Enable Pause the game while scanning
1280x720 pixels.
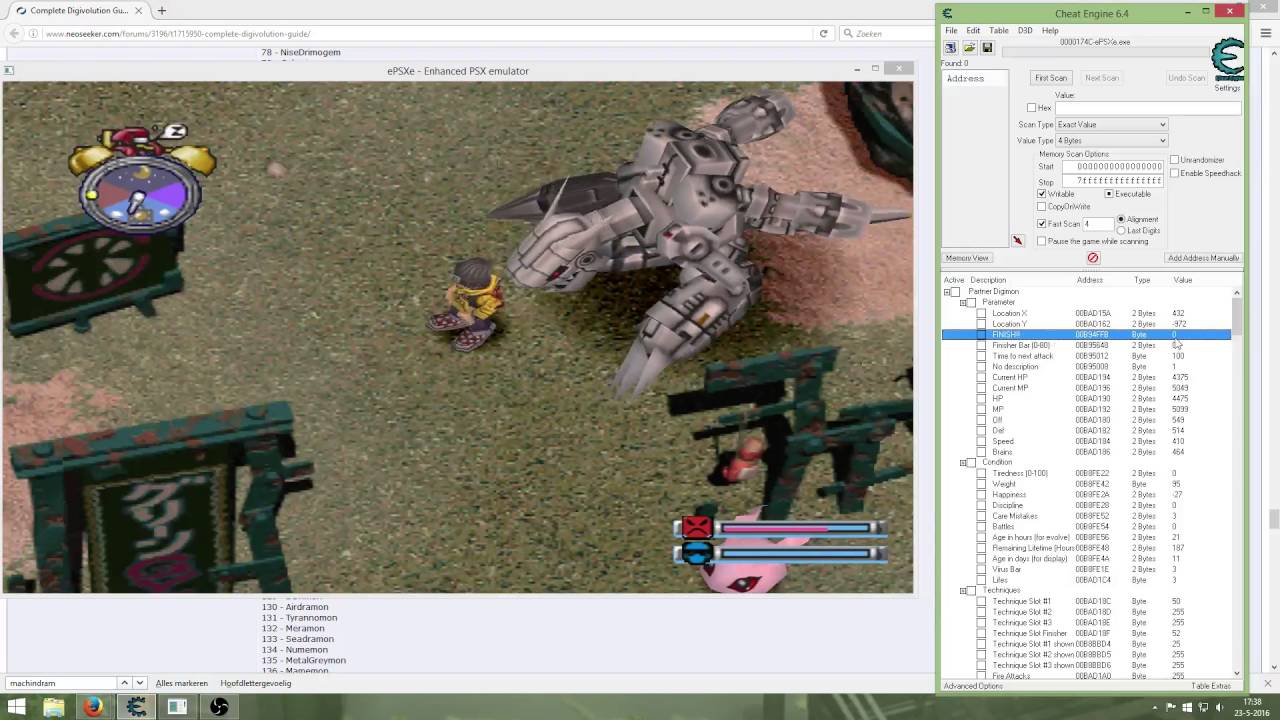(x=1041, y=241)
